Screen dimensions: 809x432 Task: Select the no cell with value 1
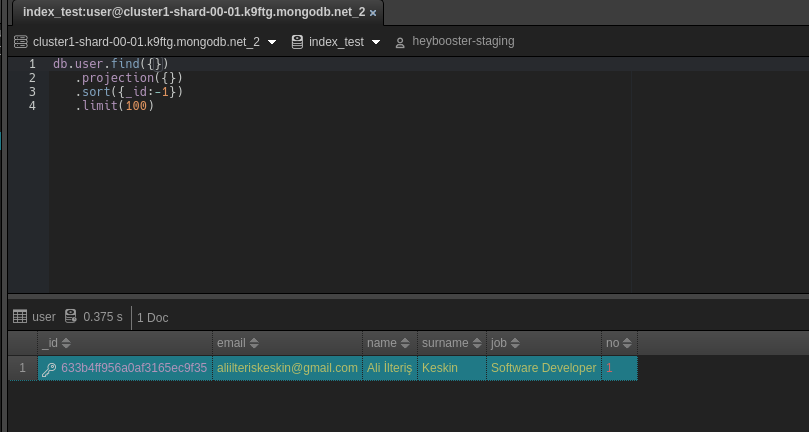[x=619, y=368]
